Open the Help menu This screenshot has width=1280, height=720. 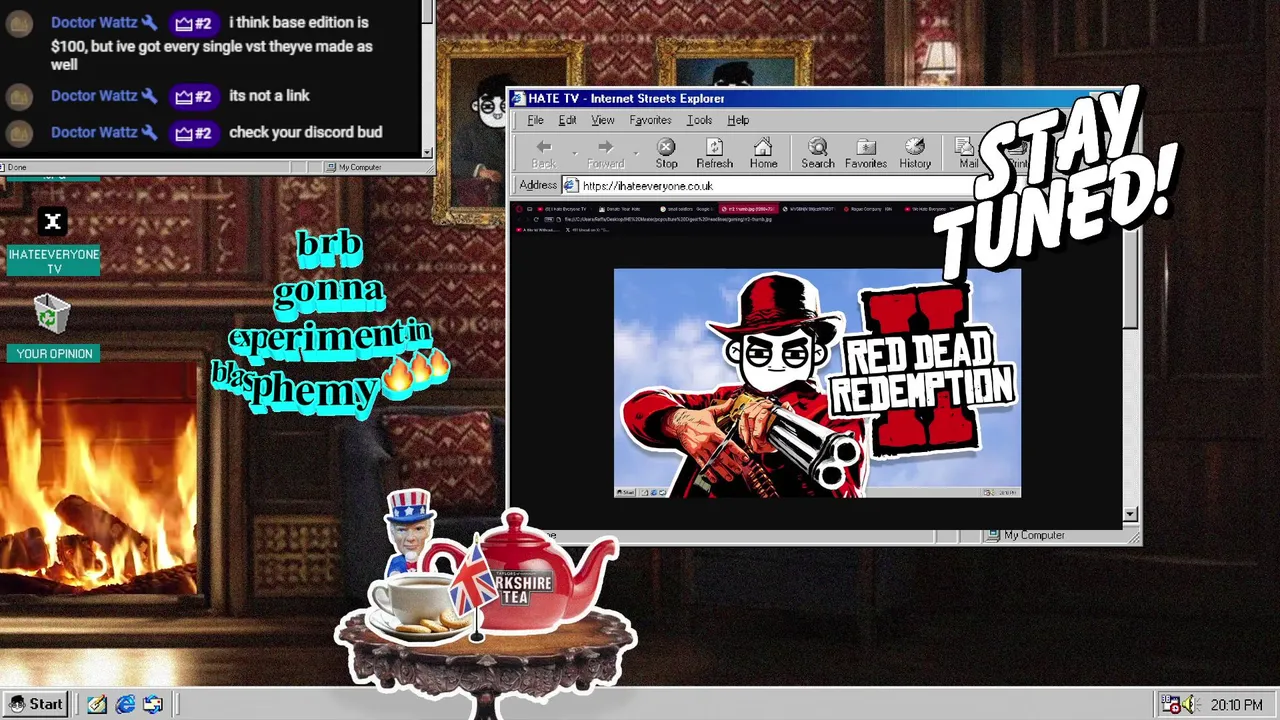[x=738, y=120]
